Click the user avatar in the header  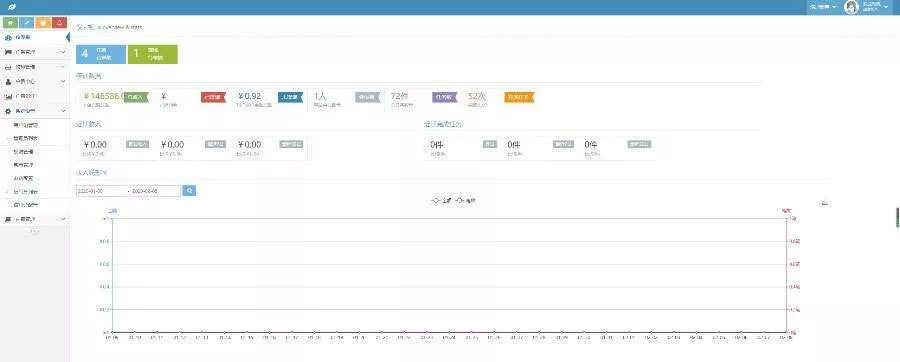(851, 7)
